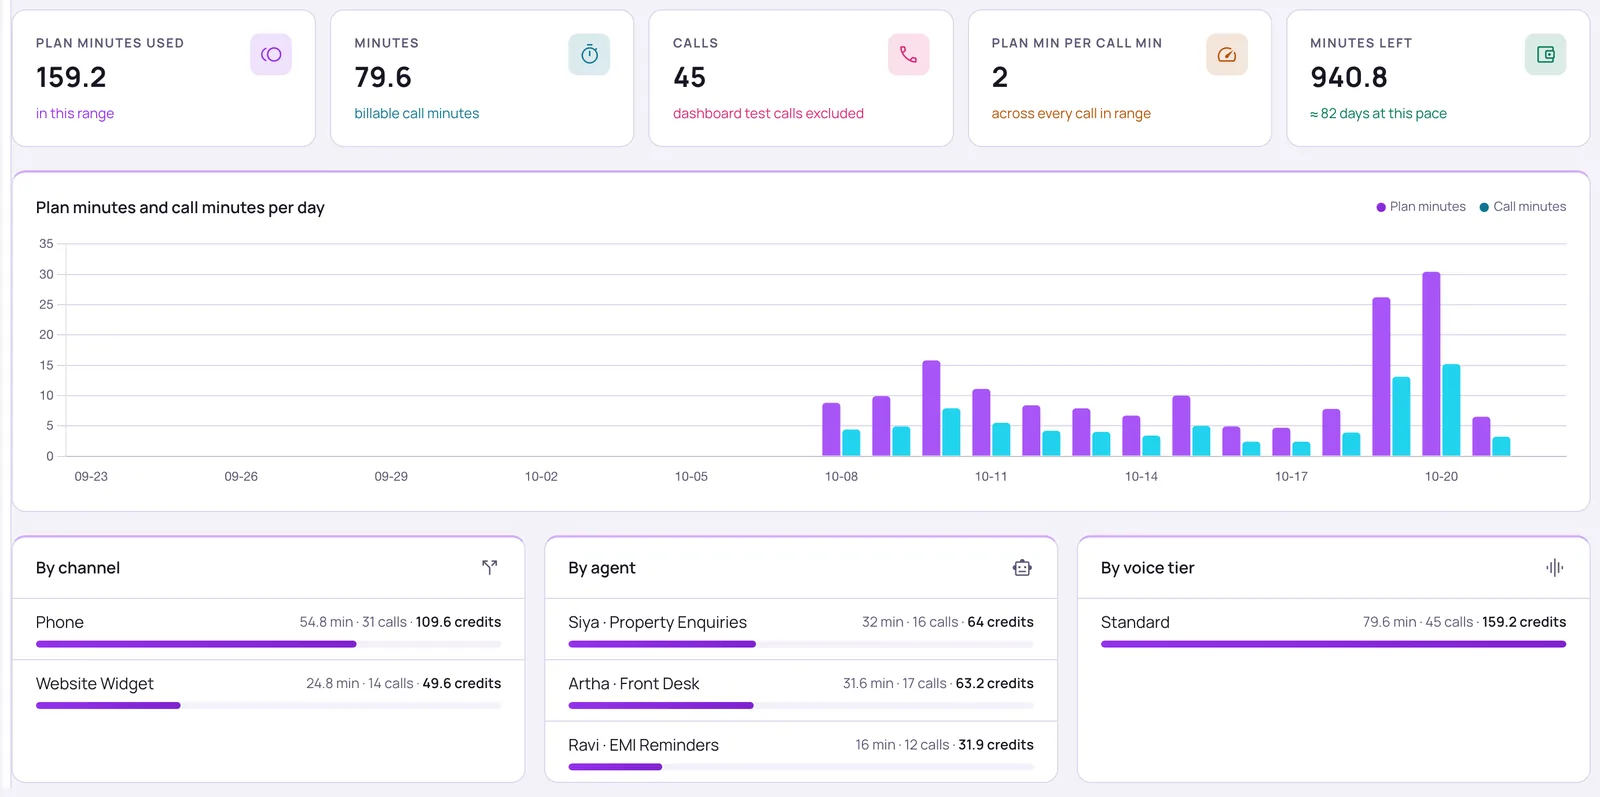Click the wallet icon on Minutes Left card
The width and height of the screenshot is (1600, 797).
coord(1546,55)
